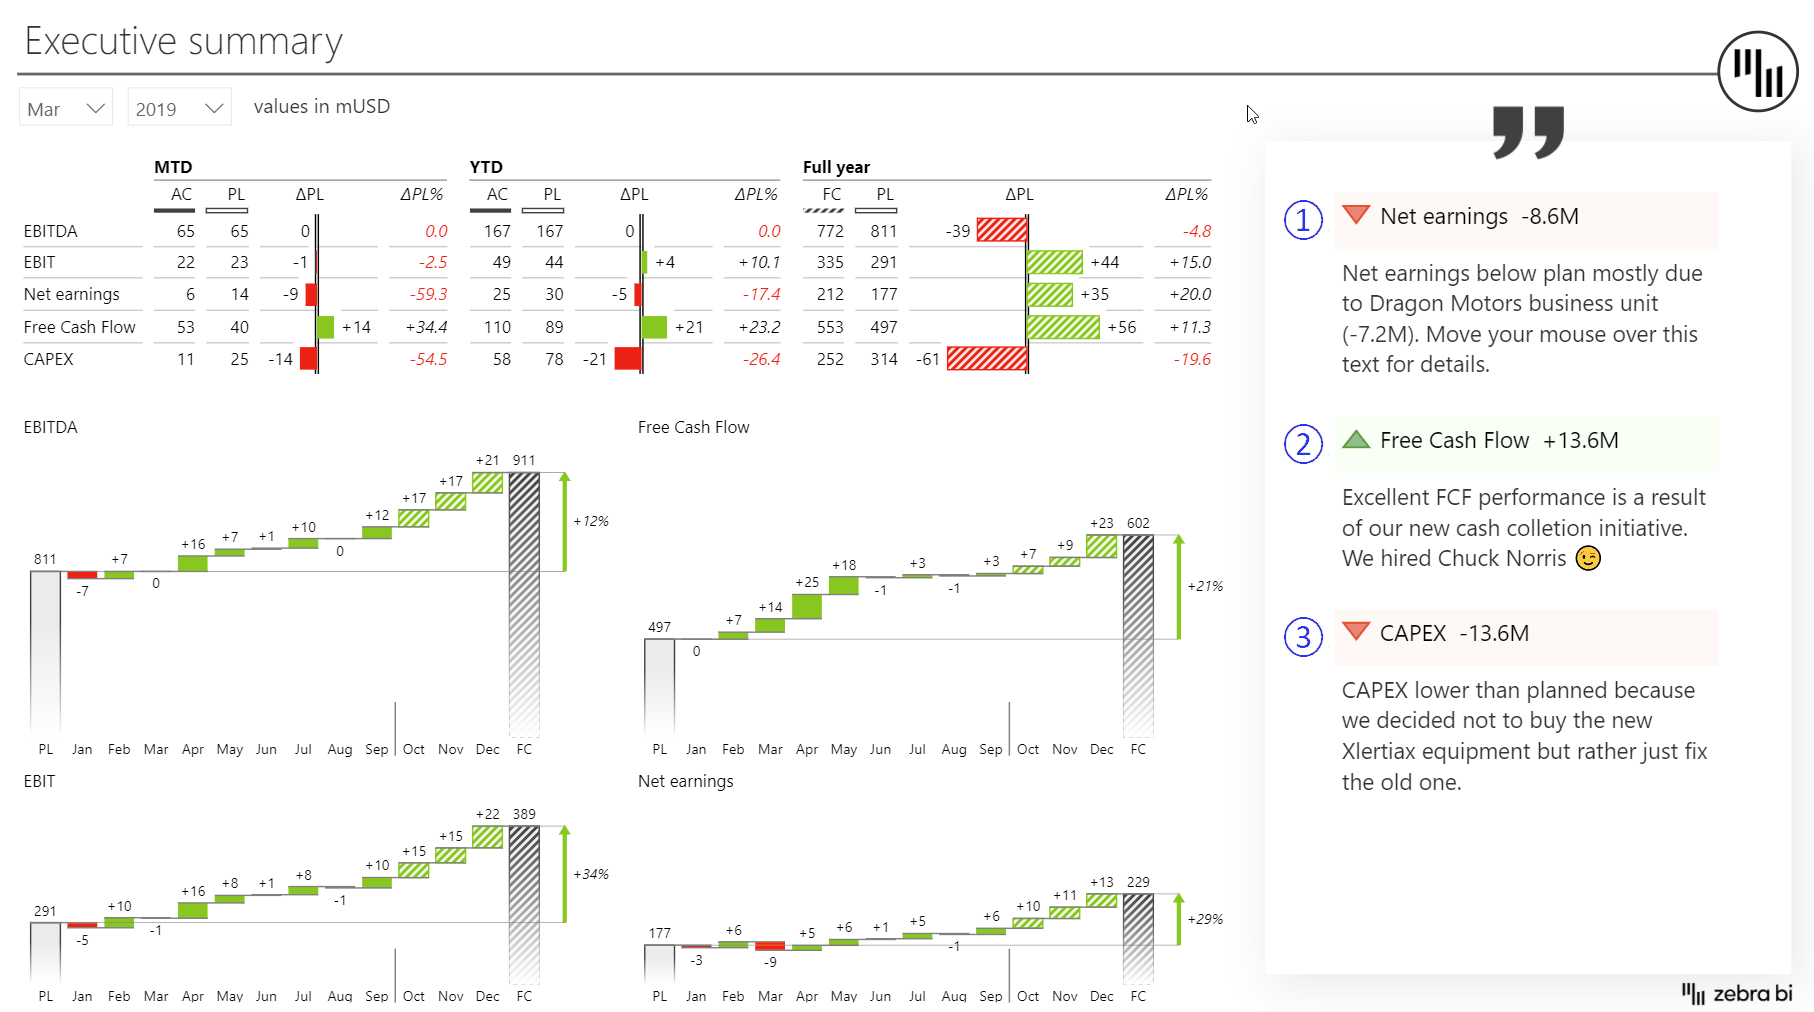This screenshot has height=1012, width=1814.
Task: Click numbered comment marker 3
Action: [x=1302, y=637]
